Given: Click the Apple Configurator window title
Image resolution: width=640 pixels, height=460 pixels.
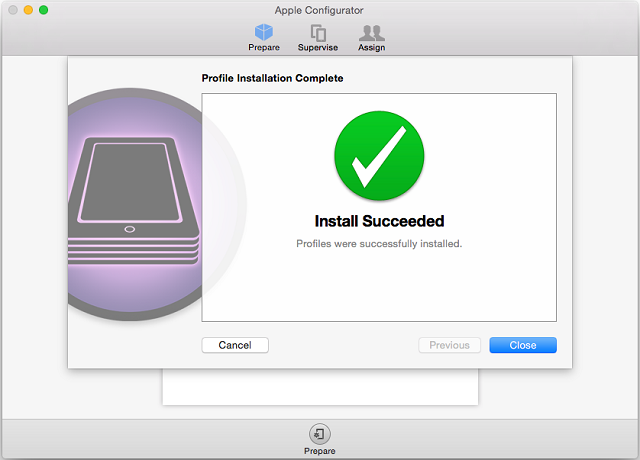Looking at the screenshot, I should tap(319, 10).
